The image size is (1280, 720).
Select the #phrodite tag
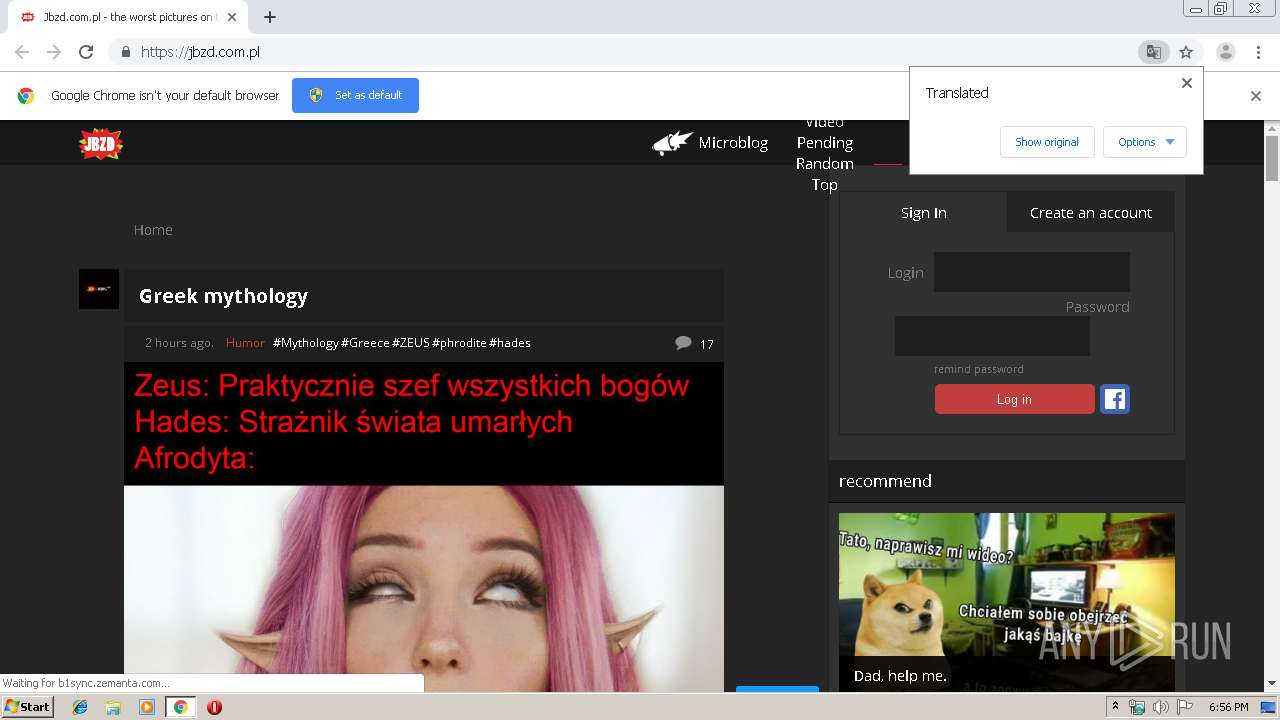[x=459, y=343]
